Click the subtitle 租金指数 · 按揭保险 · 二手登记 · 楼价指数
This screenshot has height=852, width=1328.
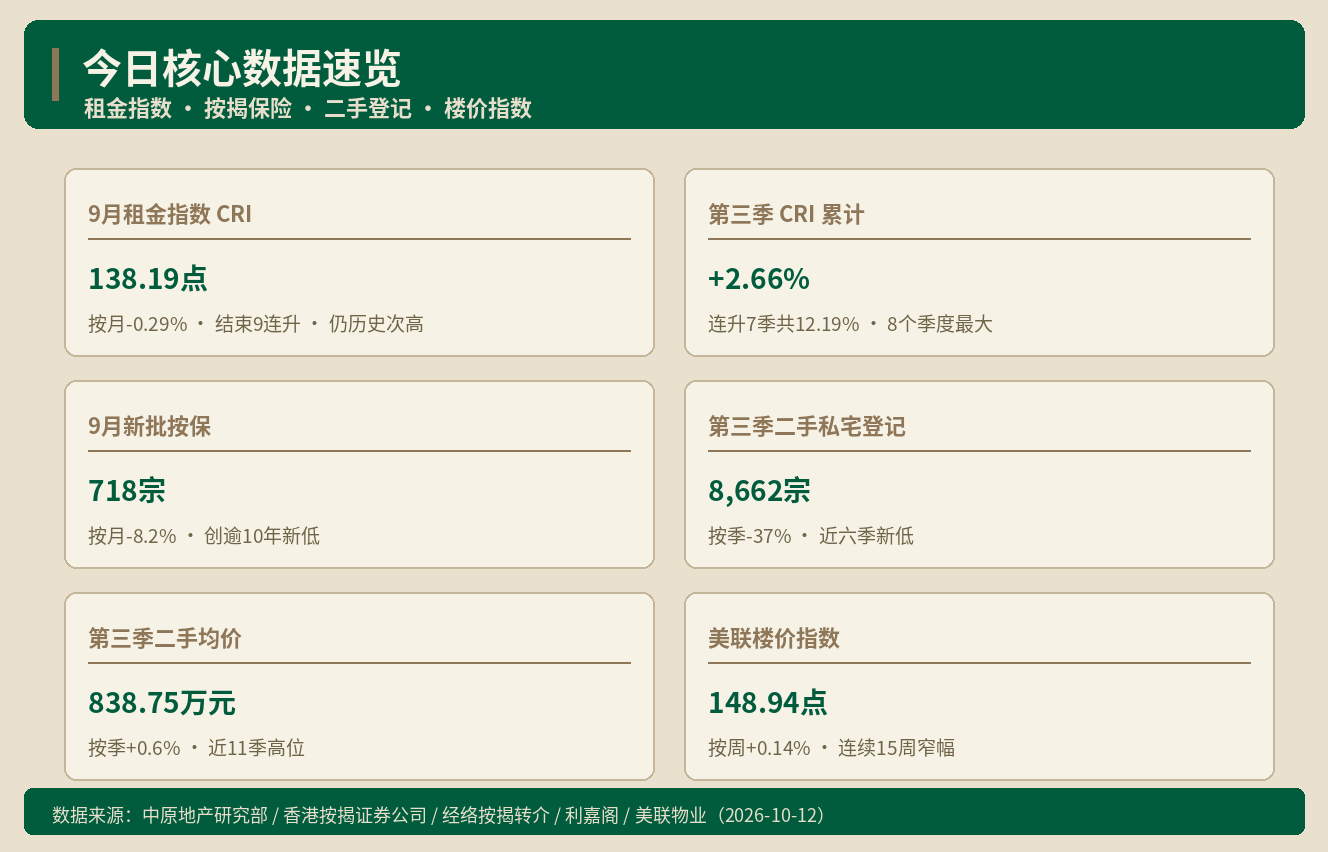tap(308, 109)
